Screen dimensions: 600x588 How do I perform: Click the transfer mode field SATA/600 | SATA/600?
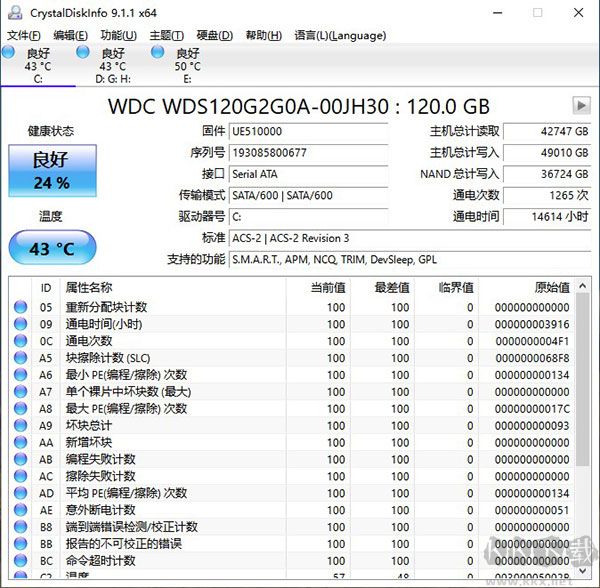click(308, 195)
